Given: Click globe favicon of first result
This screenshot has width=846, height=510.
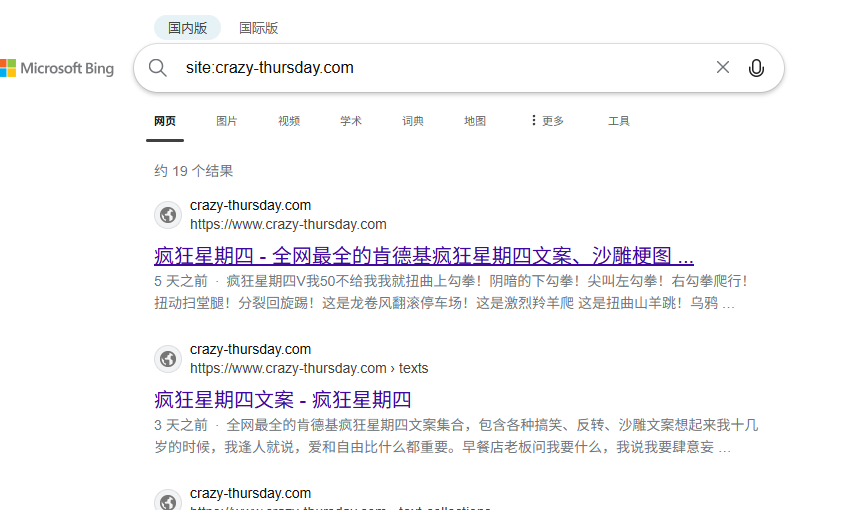Looking at the screenshot, I should [168, 215].
